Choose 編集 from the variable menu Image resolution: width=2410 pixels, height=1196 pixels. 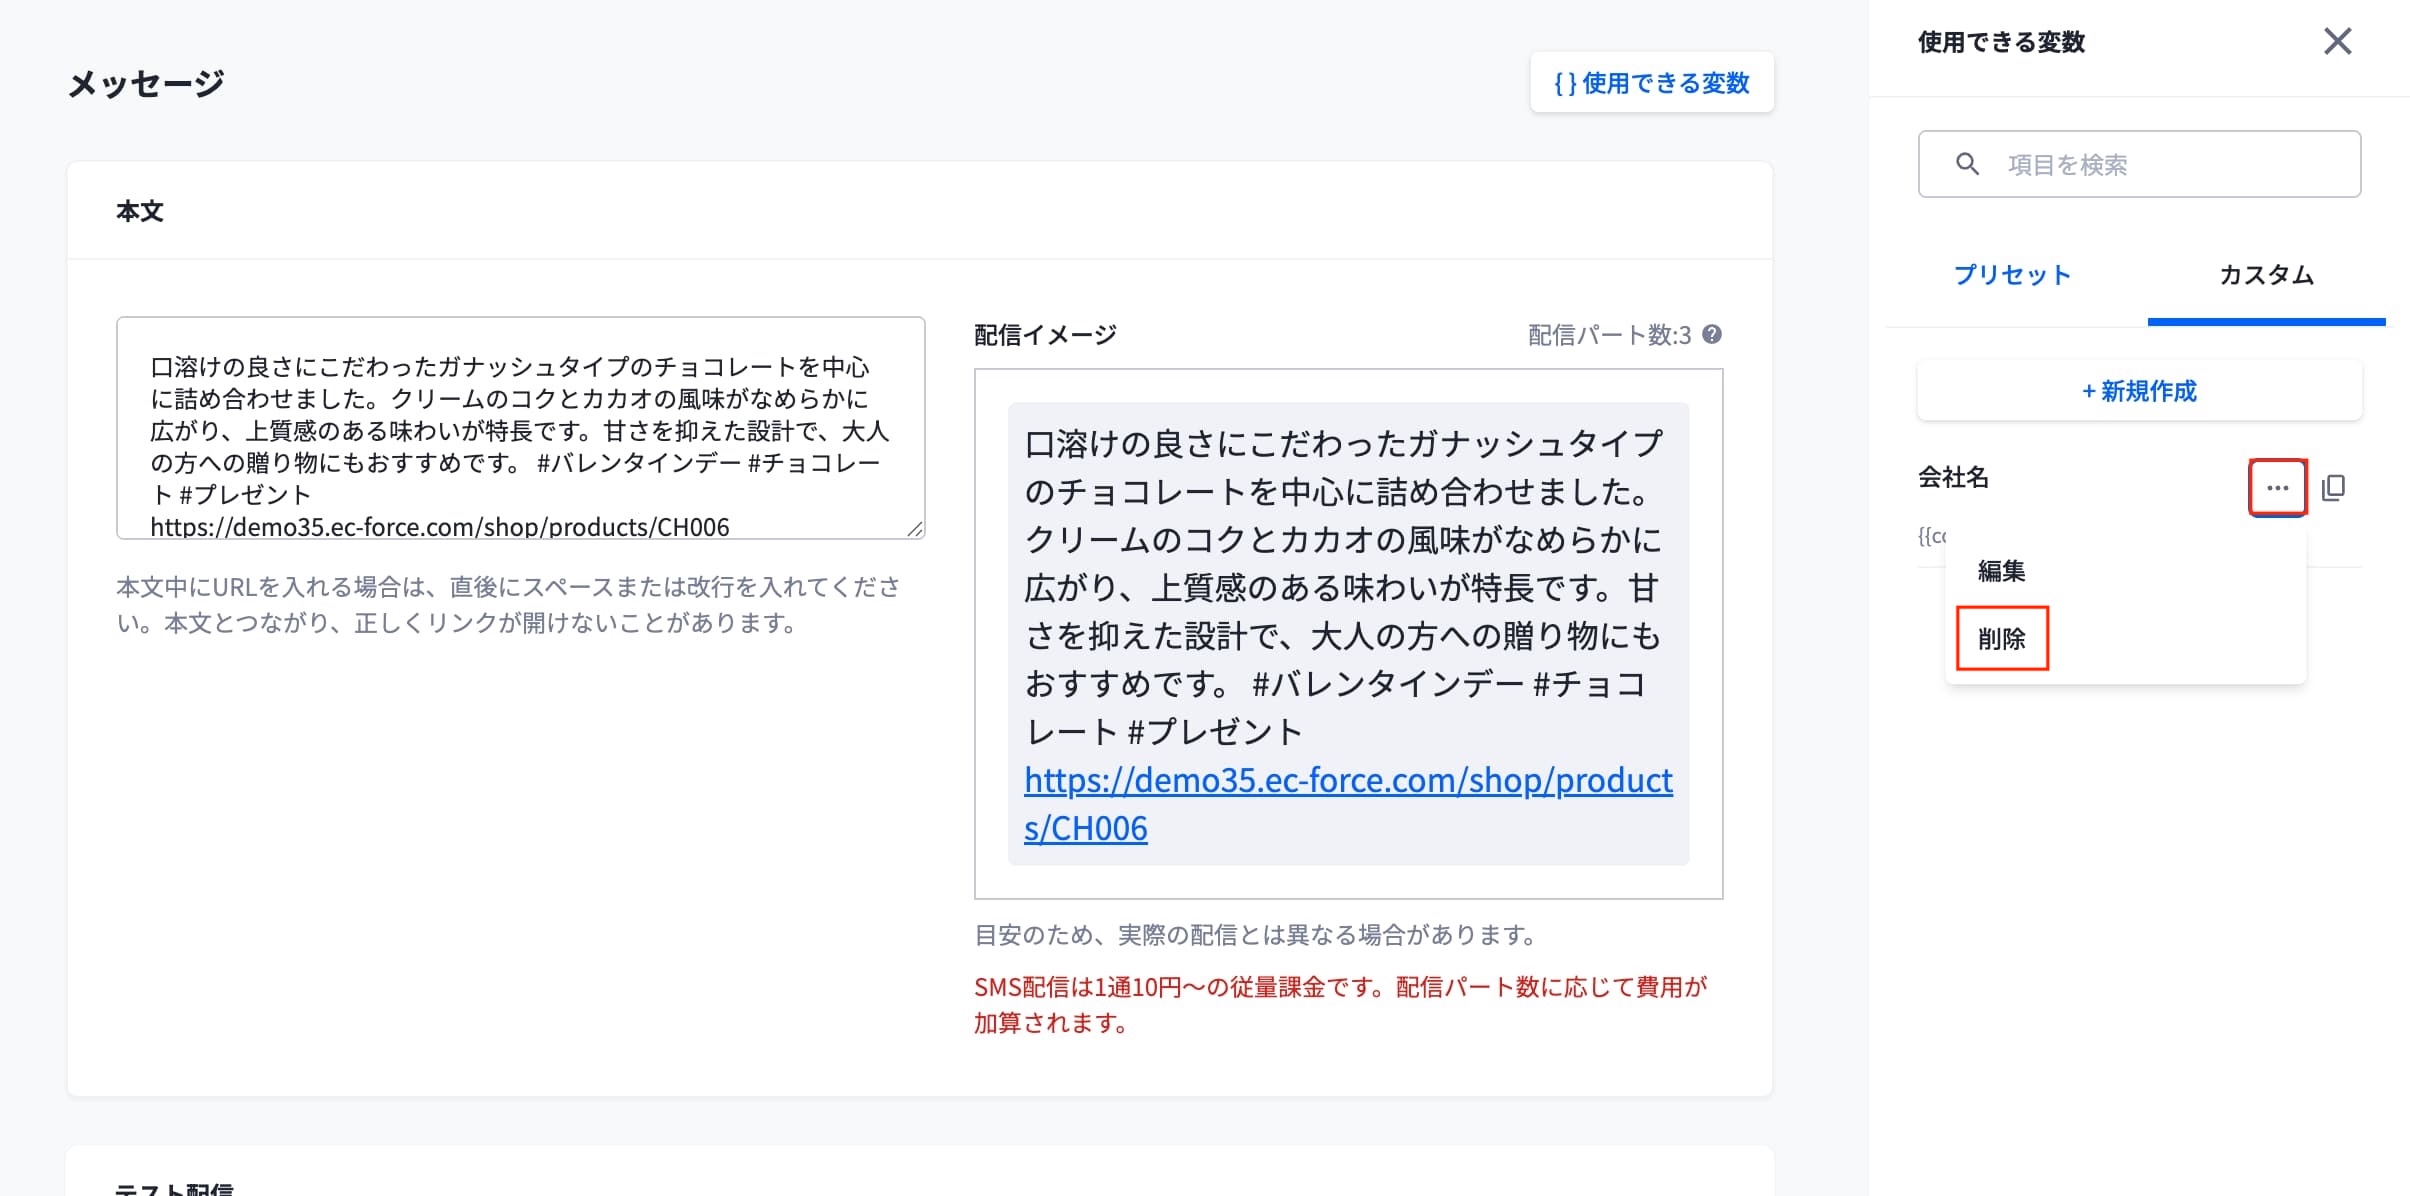(x=2001, y=570)
